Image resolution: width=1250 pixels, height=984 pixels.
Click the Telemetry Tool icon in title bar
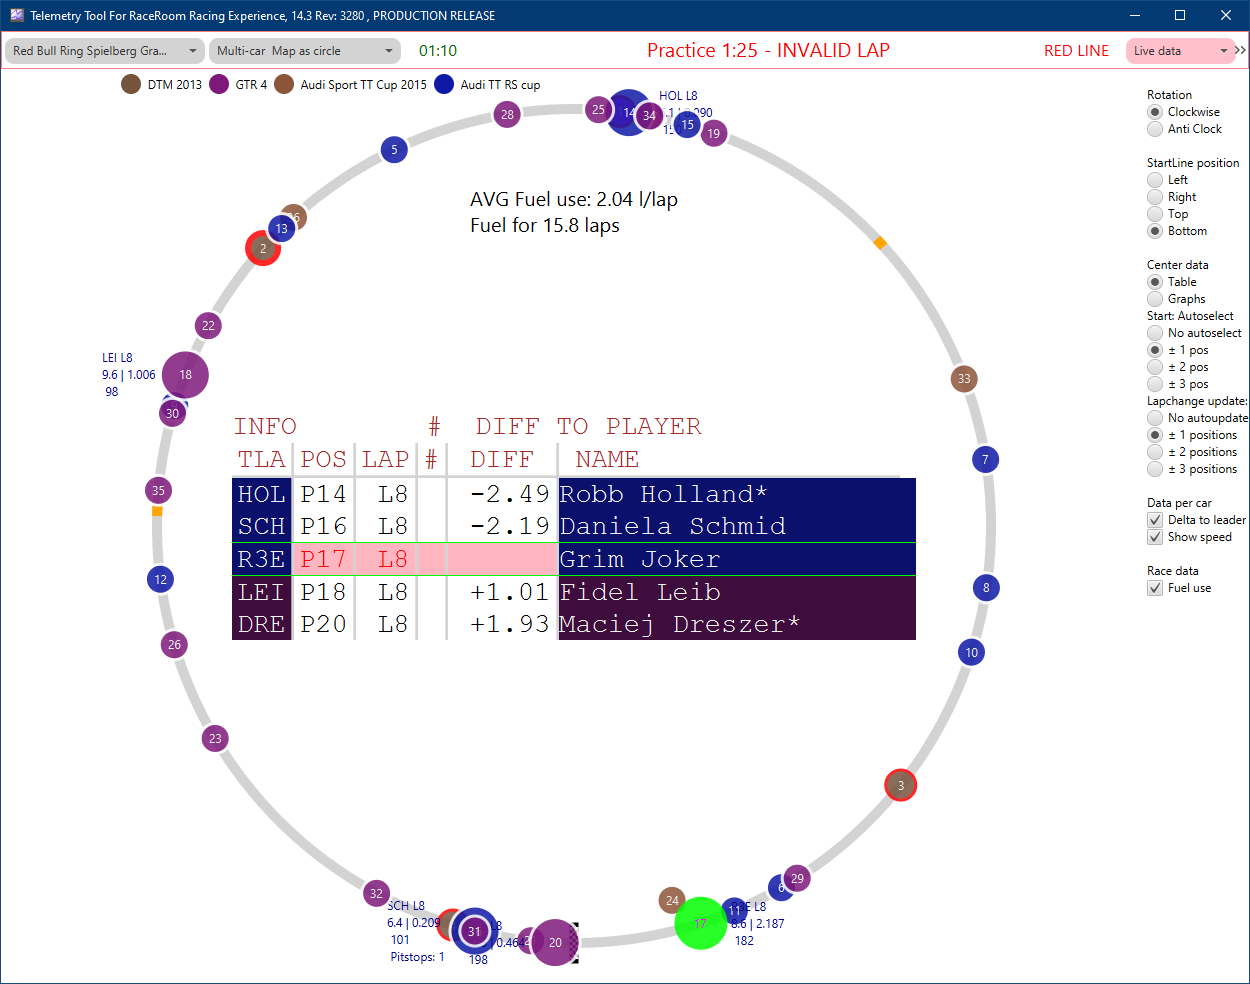16,15
